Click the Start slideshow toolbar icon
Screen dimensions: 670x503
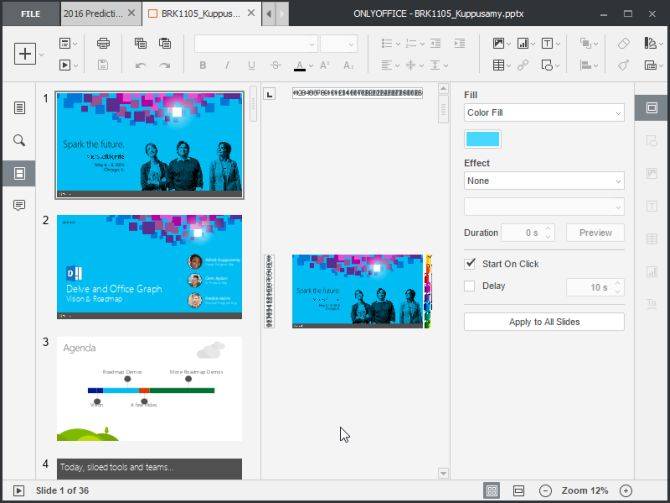click(x=65, y=65)
